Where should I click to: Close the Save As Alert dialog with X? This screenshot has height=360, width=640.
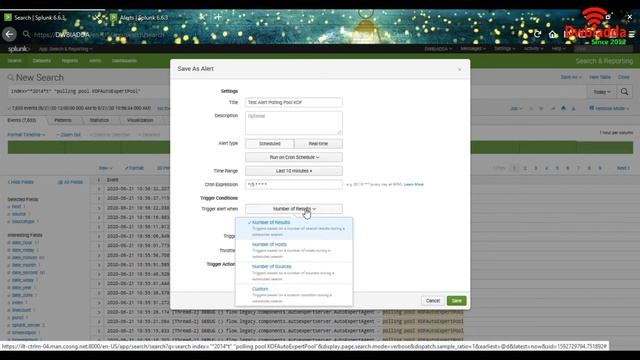[460, 69]
